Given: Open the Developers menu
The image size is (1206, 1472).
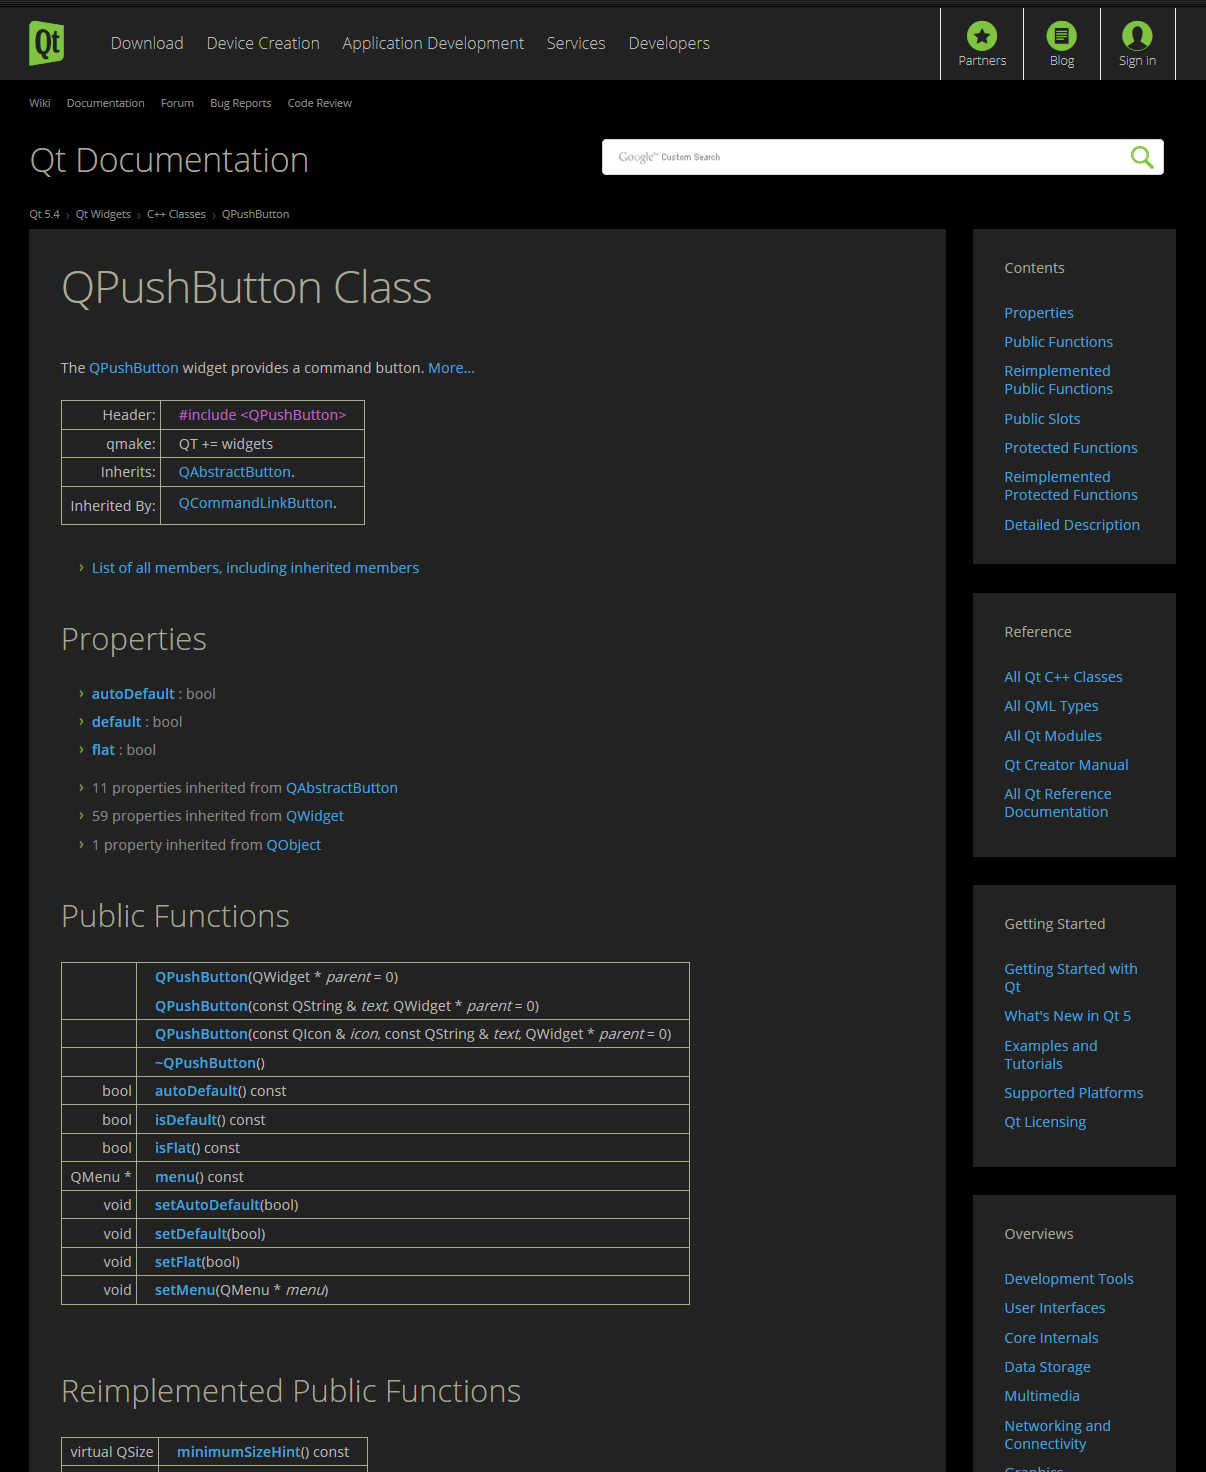Looking at the screenshot, I should pos(668,43).
